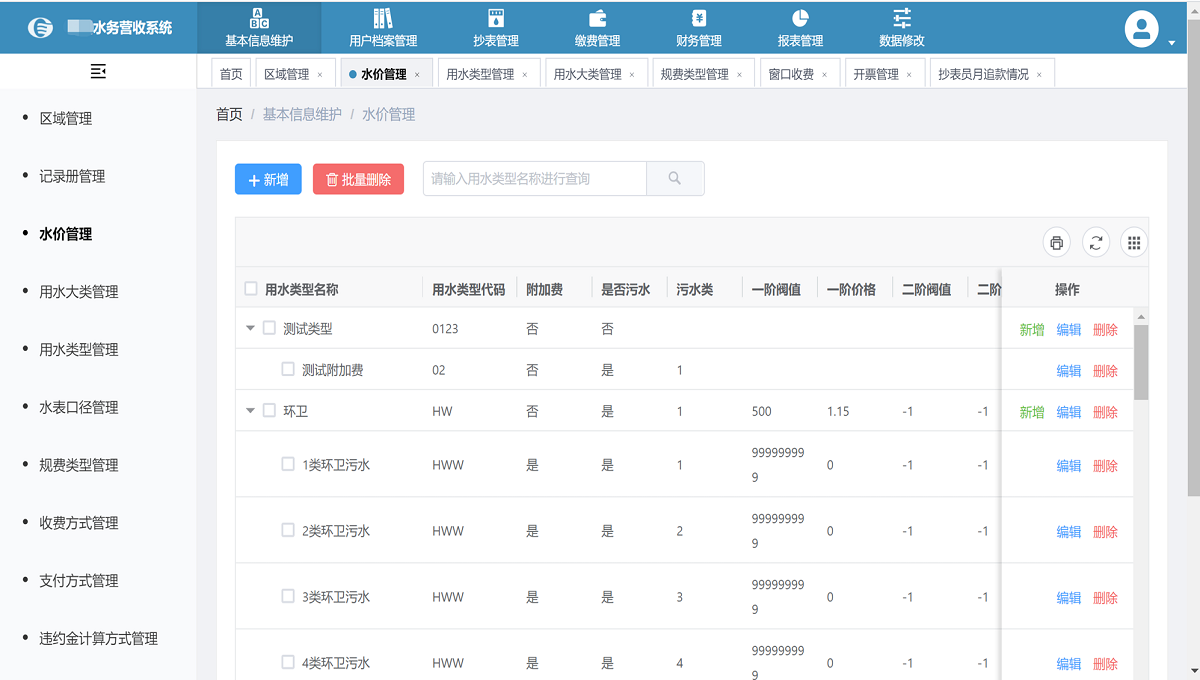Switch to the 窗口收费 tab
The width and height of the screenshot is (1200, 680).
coord(793,72)
